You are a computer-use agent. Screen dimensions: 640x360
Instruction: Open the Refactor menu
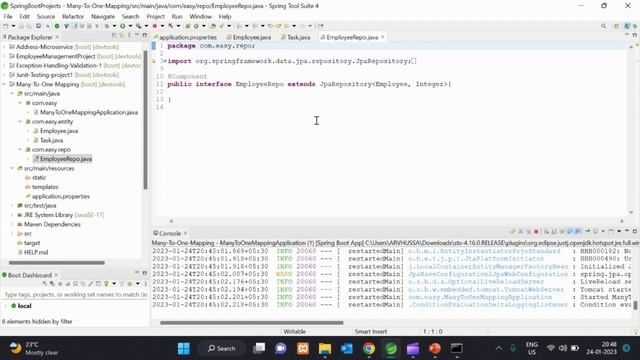tap(73, 16)
